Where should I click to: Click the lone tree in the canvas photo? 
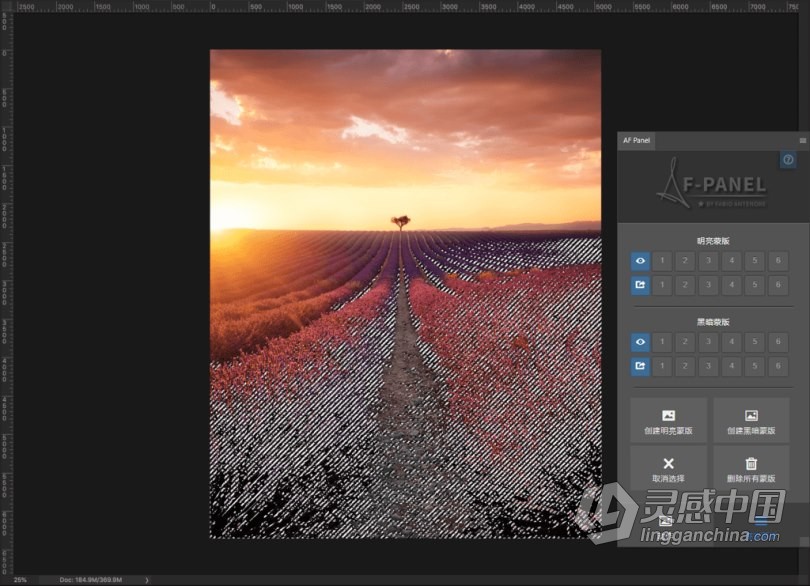point(400,223)
